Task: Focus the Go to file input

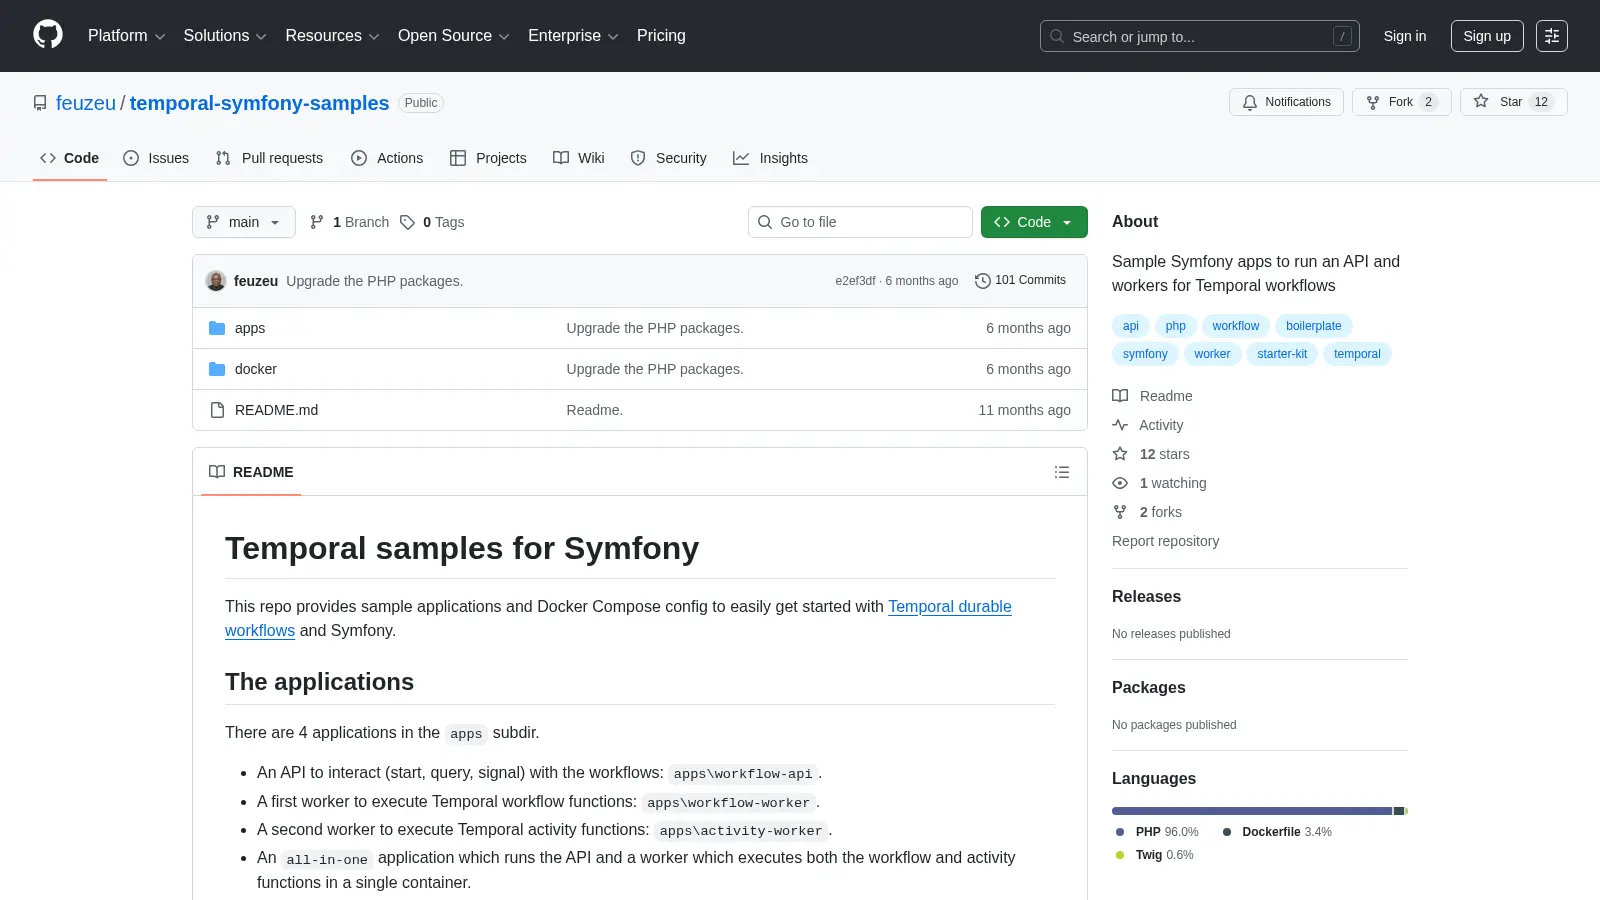Action: click(860, 222)
